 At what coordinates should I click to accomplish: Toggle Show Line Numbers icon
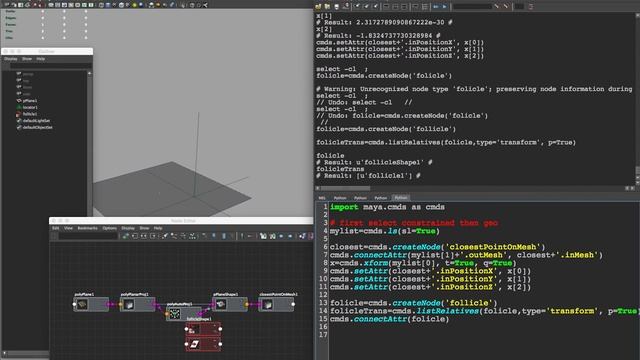click(424, 7)
